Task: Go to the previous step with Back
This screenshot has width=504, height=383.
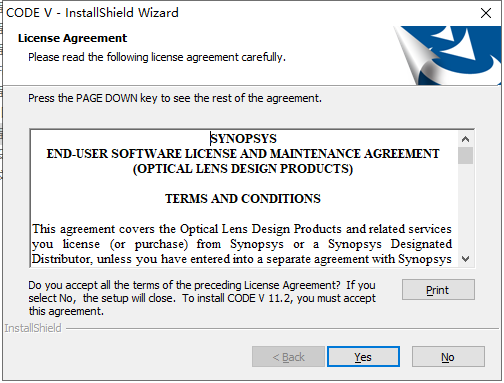Action: click(288, 357)
